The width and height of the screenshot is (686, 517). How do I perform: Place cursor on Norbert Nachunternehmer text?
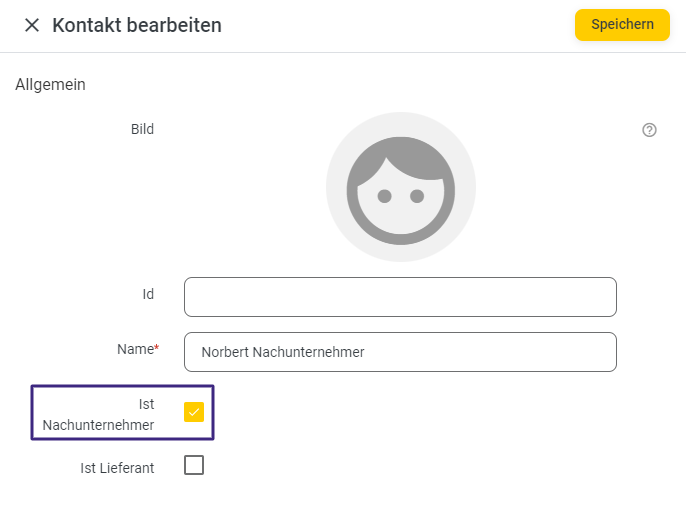[283, 352]
